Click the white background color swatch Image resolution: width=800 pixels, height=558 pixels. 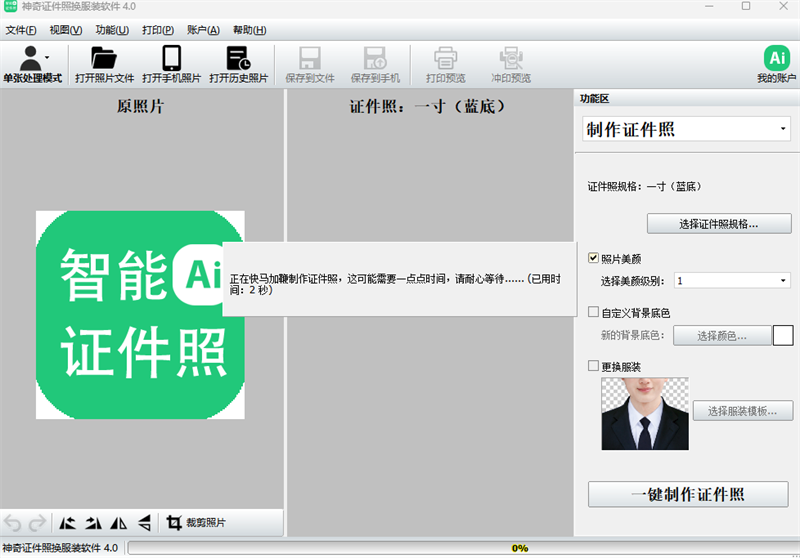(783, 335)
